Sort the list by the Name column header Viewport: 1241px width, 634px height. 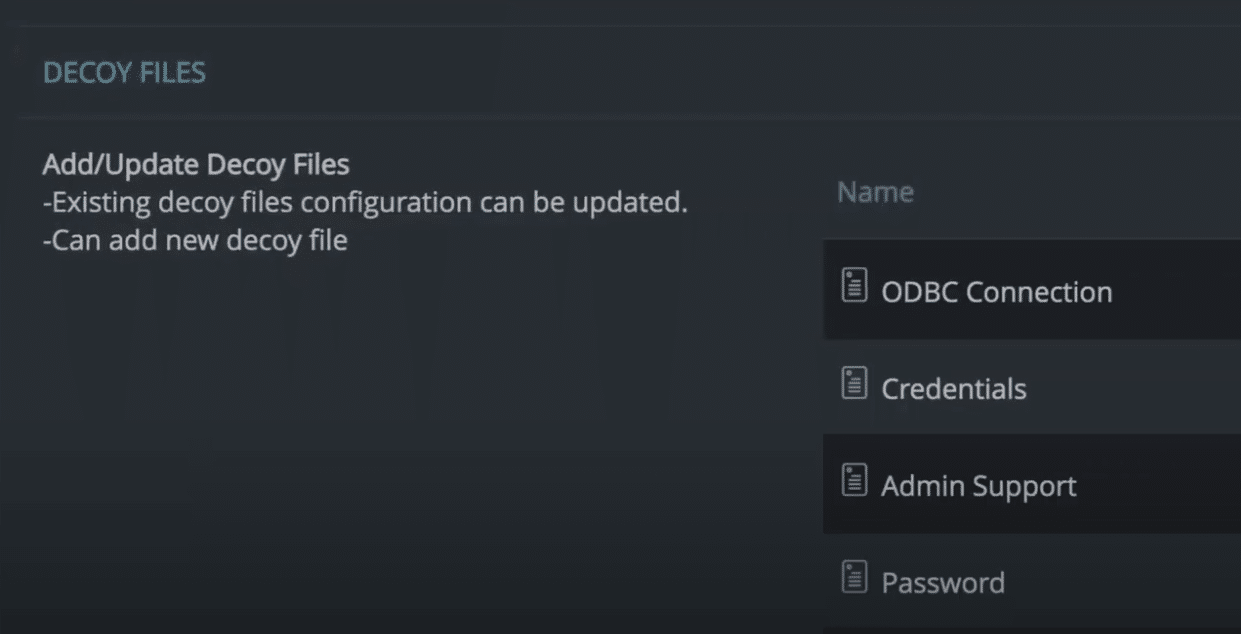click(875, 192)
